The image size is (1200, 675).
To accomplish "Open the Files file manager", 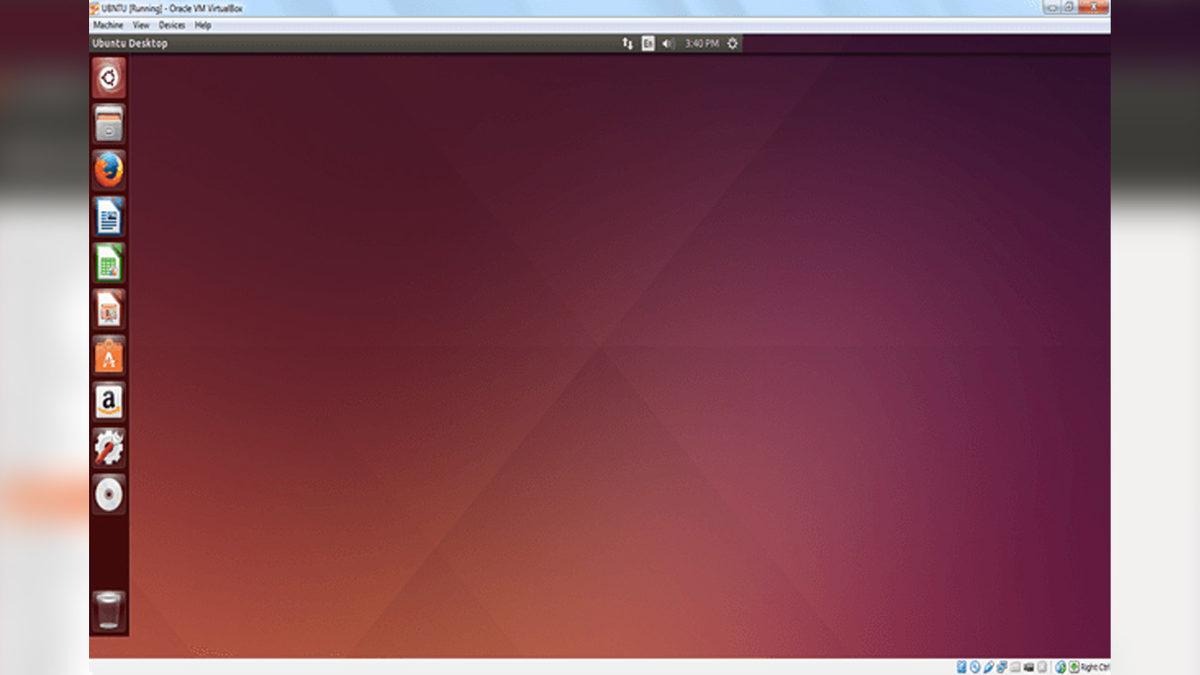I will click(x=108, y=124).
